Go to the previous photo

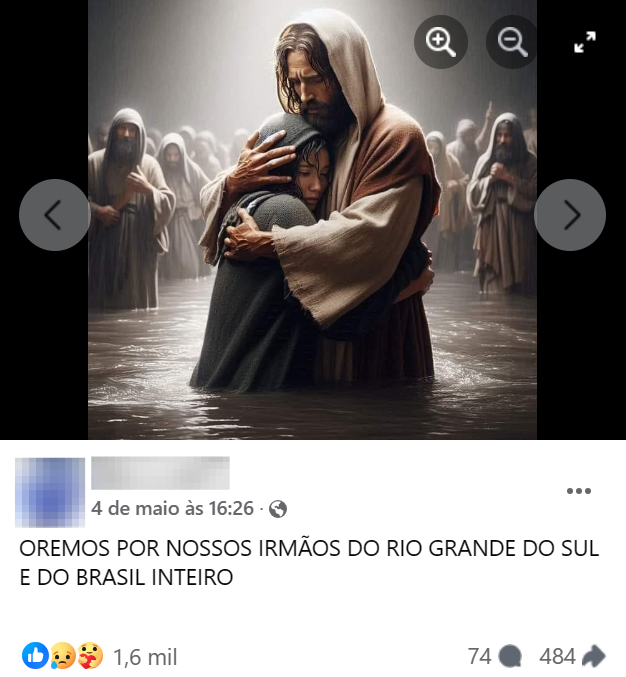(x=54, y=215)
